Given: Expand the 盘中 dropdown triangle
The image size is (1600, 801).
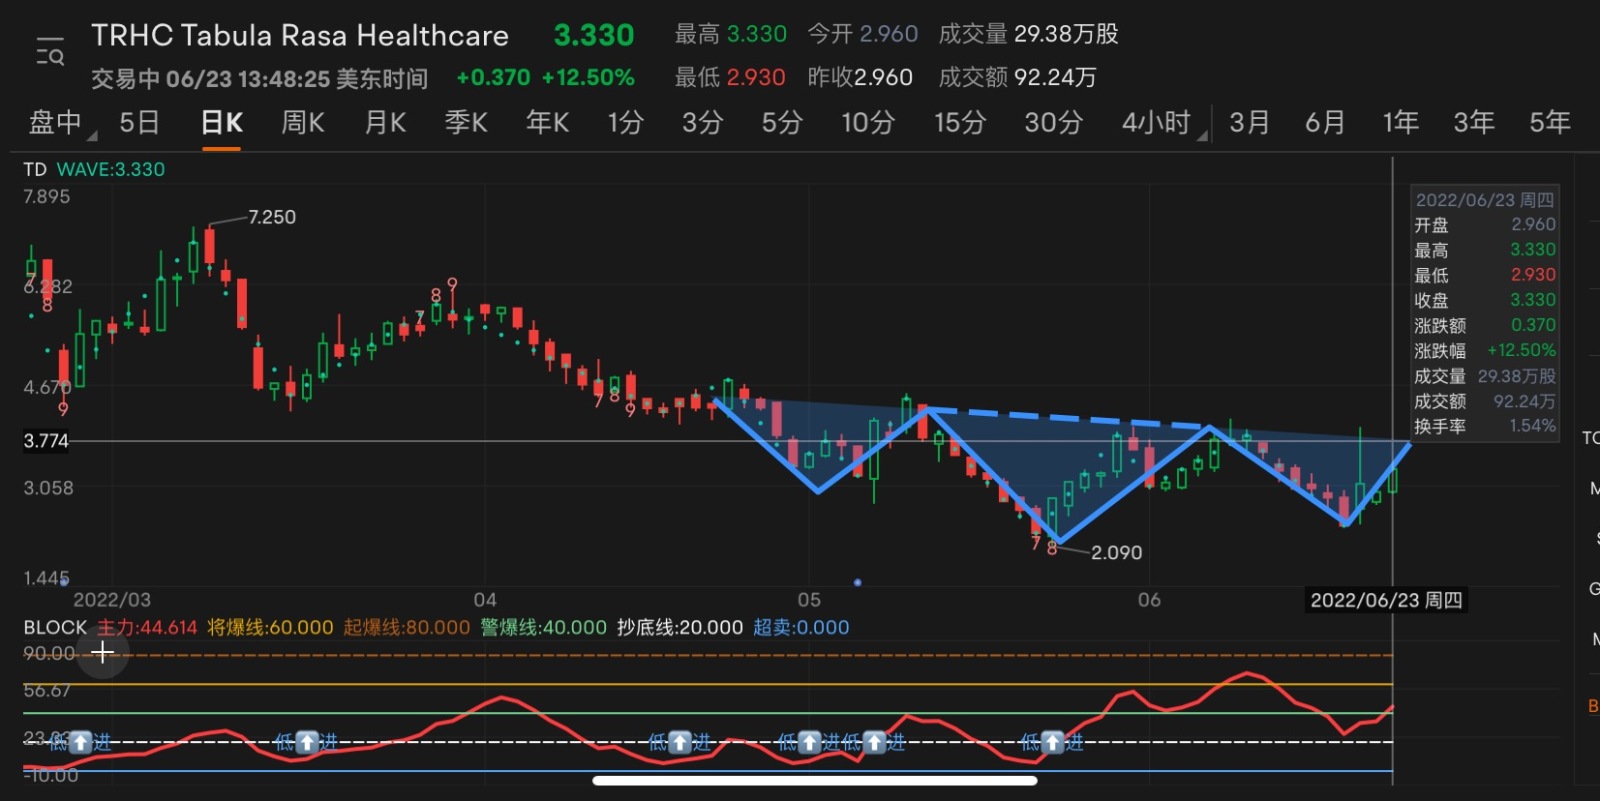Looking at the screenshot, I should pyautogui.click(x=92, y=135).
